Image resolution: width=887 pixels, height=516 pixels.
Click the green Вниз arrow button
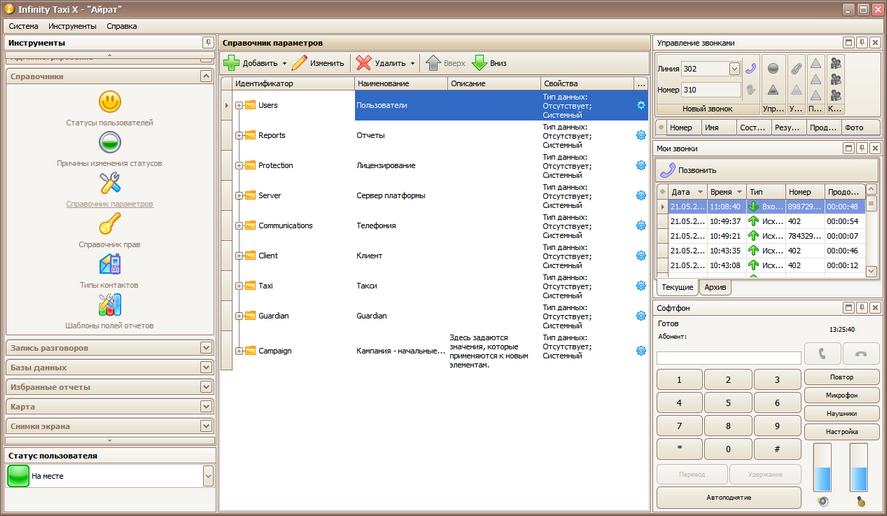point(489,63)
